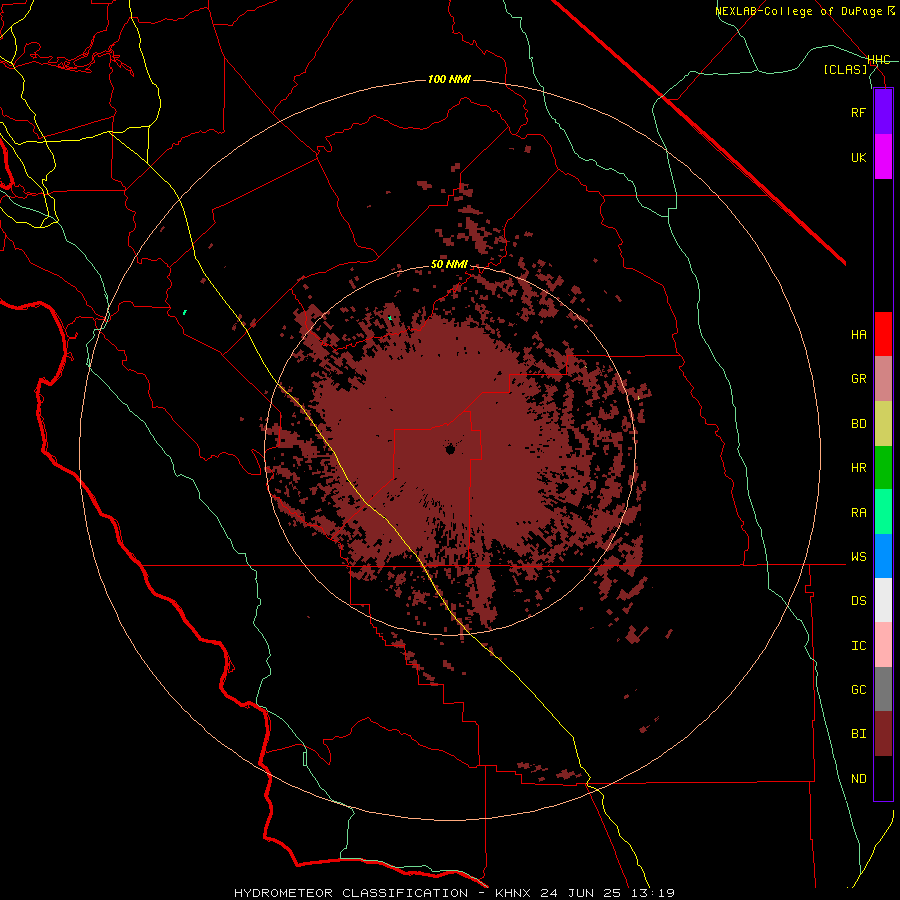Click the RA mint legend swatch
This screenshot has height=900, width=900.
[883, 512]
